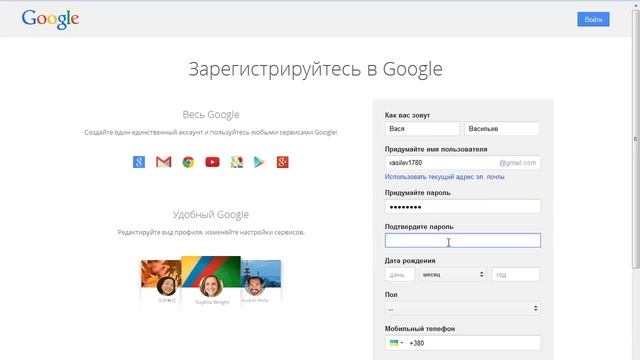Viewport: 640px width, 360px height.
Task: Click the left profile card with autumn leaves
Action: tap(161, 282)
